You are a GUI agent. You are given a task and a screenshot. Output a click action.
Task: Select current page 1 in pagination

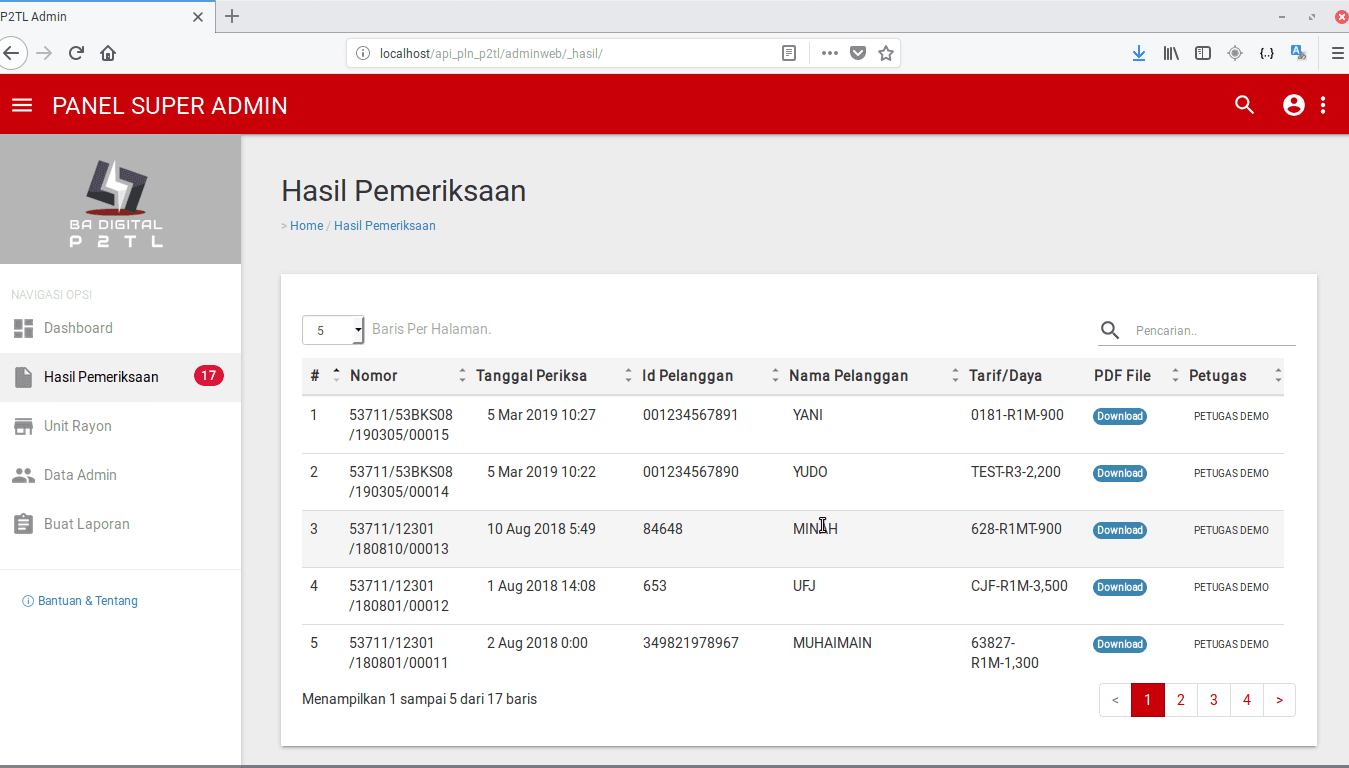click(x=1147, y=700)
